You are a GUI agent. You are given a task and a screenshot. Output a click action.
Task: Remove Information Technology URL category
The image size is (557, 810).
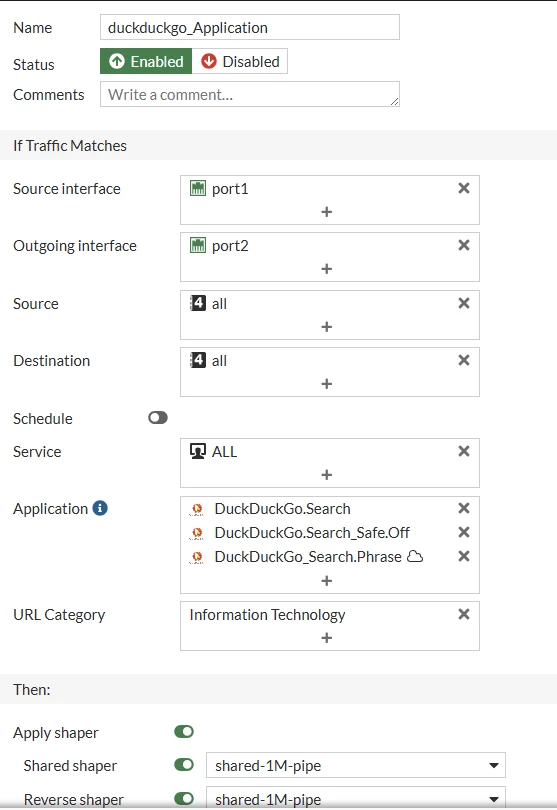click(463, 614)
